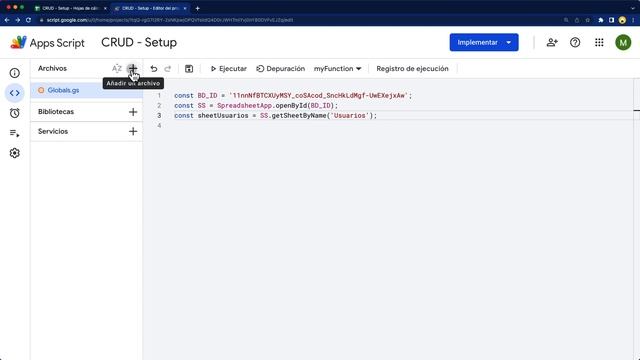Add a service with Servicios plus

tap(133, 131)
